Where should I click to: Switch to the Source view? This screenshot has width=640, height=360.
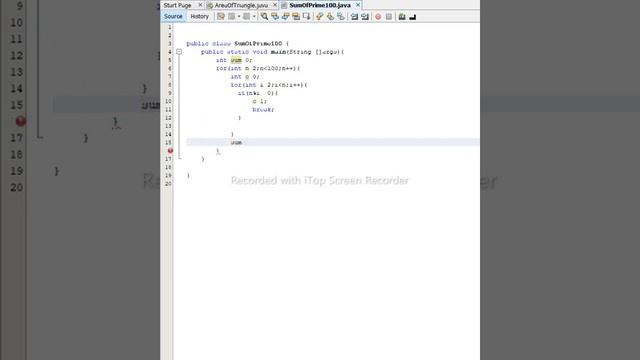point(173,16)
